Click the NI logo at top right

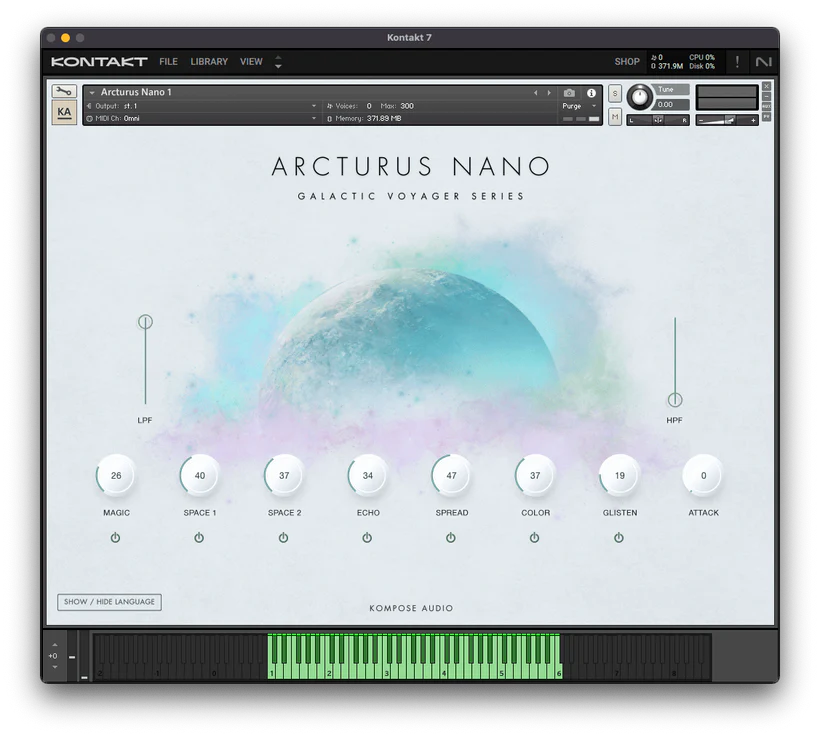(x=765, y=61)
